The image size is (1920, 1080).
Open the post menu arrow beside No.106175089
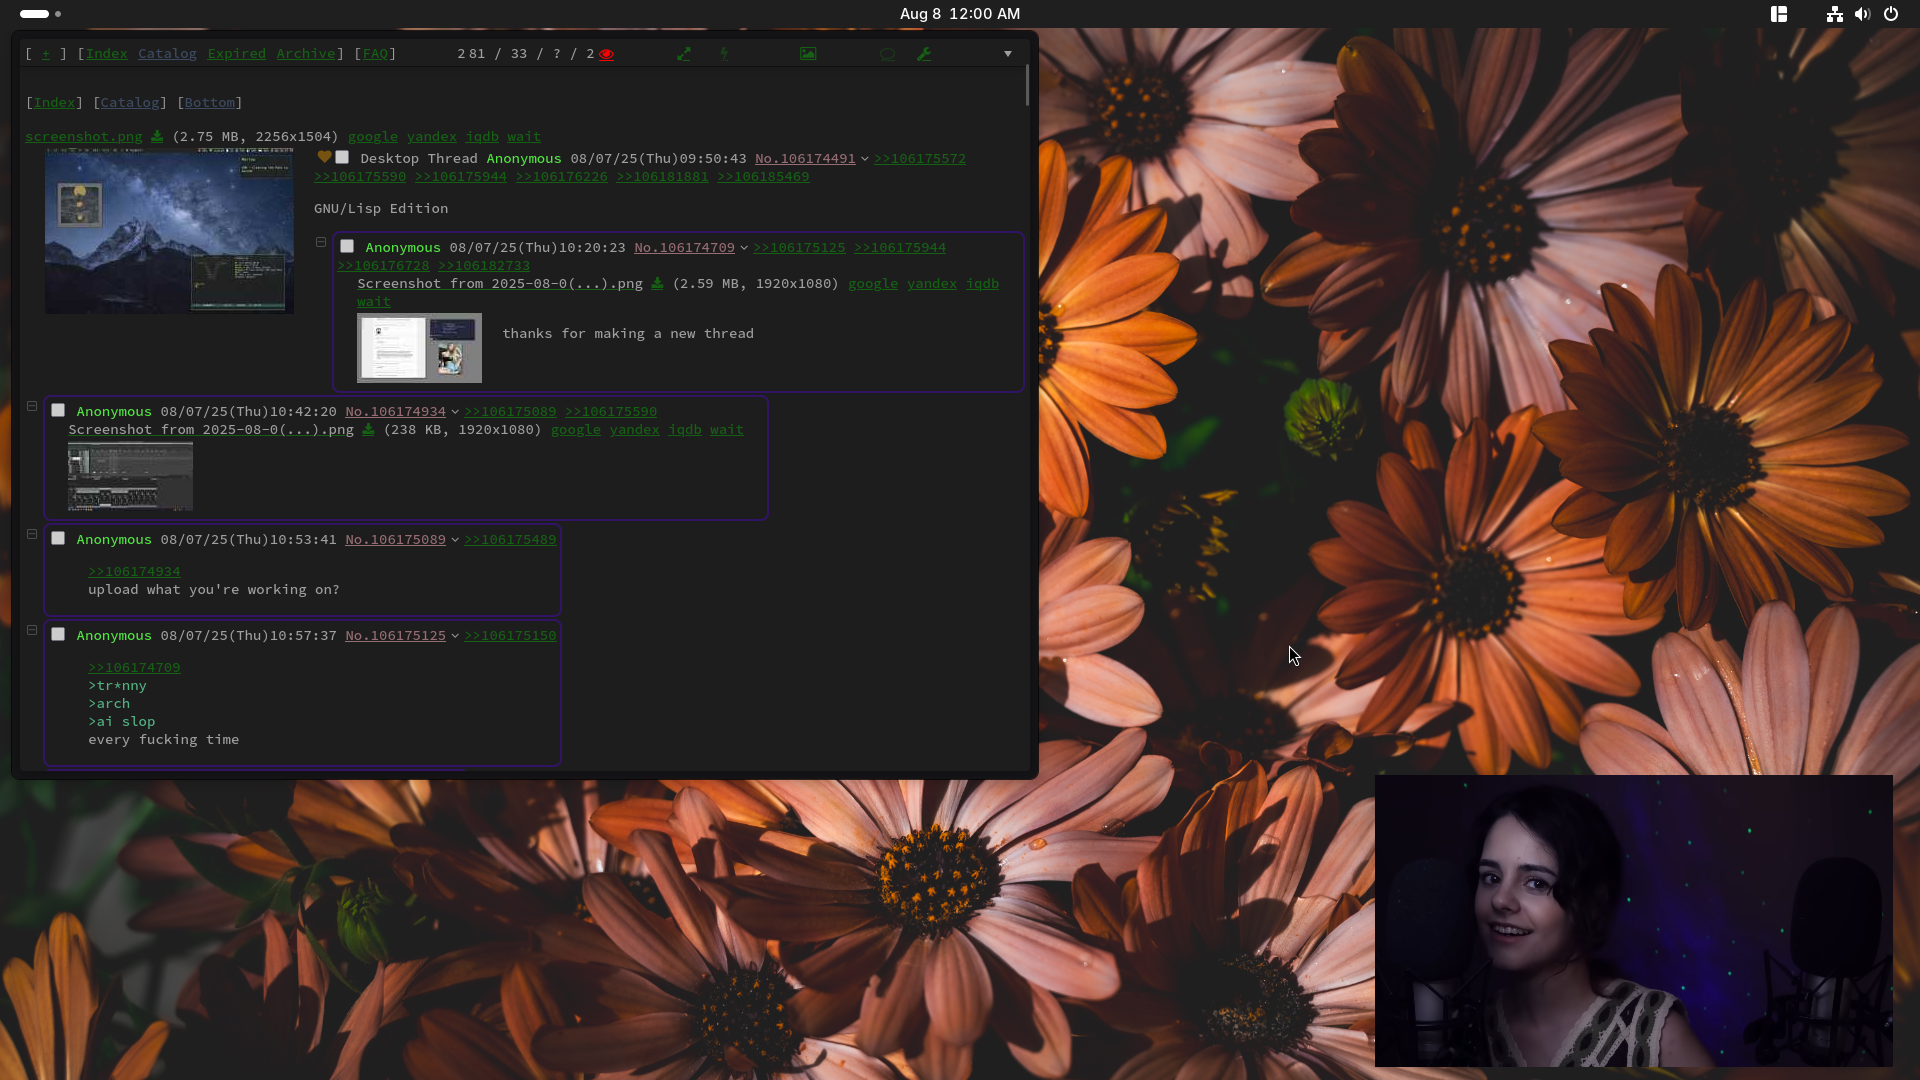tap(455, 540)
